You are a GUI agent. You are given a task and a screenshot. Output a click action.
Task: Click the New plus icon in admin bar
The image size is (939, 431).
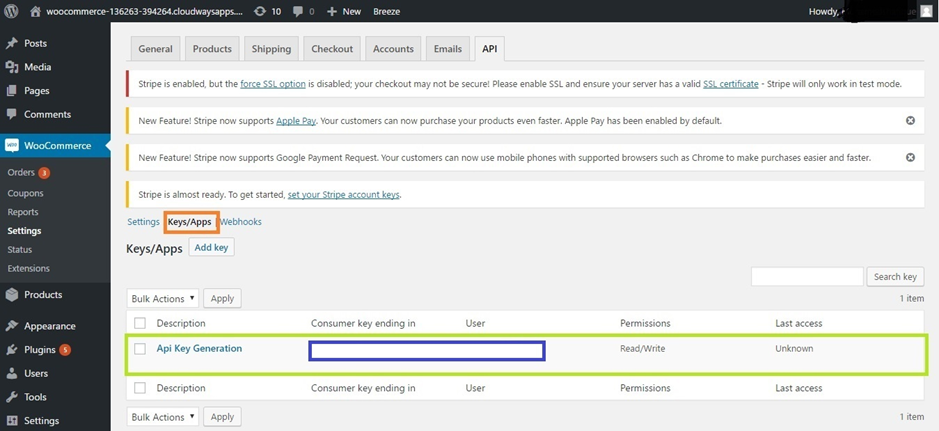pyautogui.click(x=332, y=11)
